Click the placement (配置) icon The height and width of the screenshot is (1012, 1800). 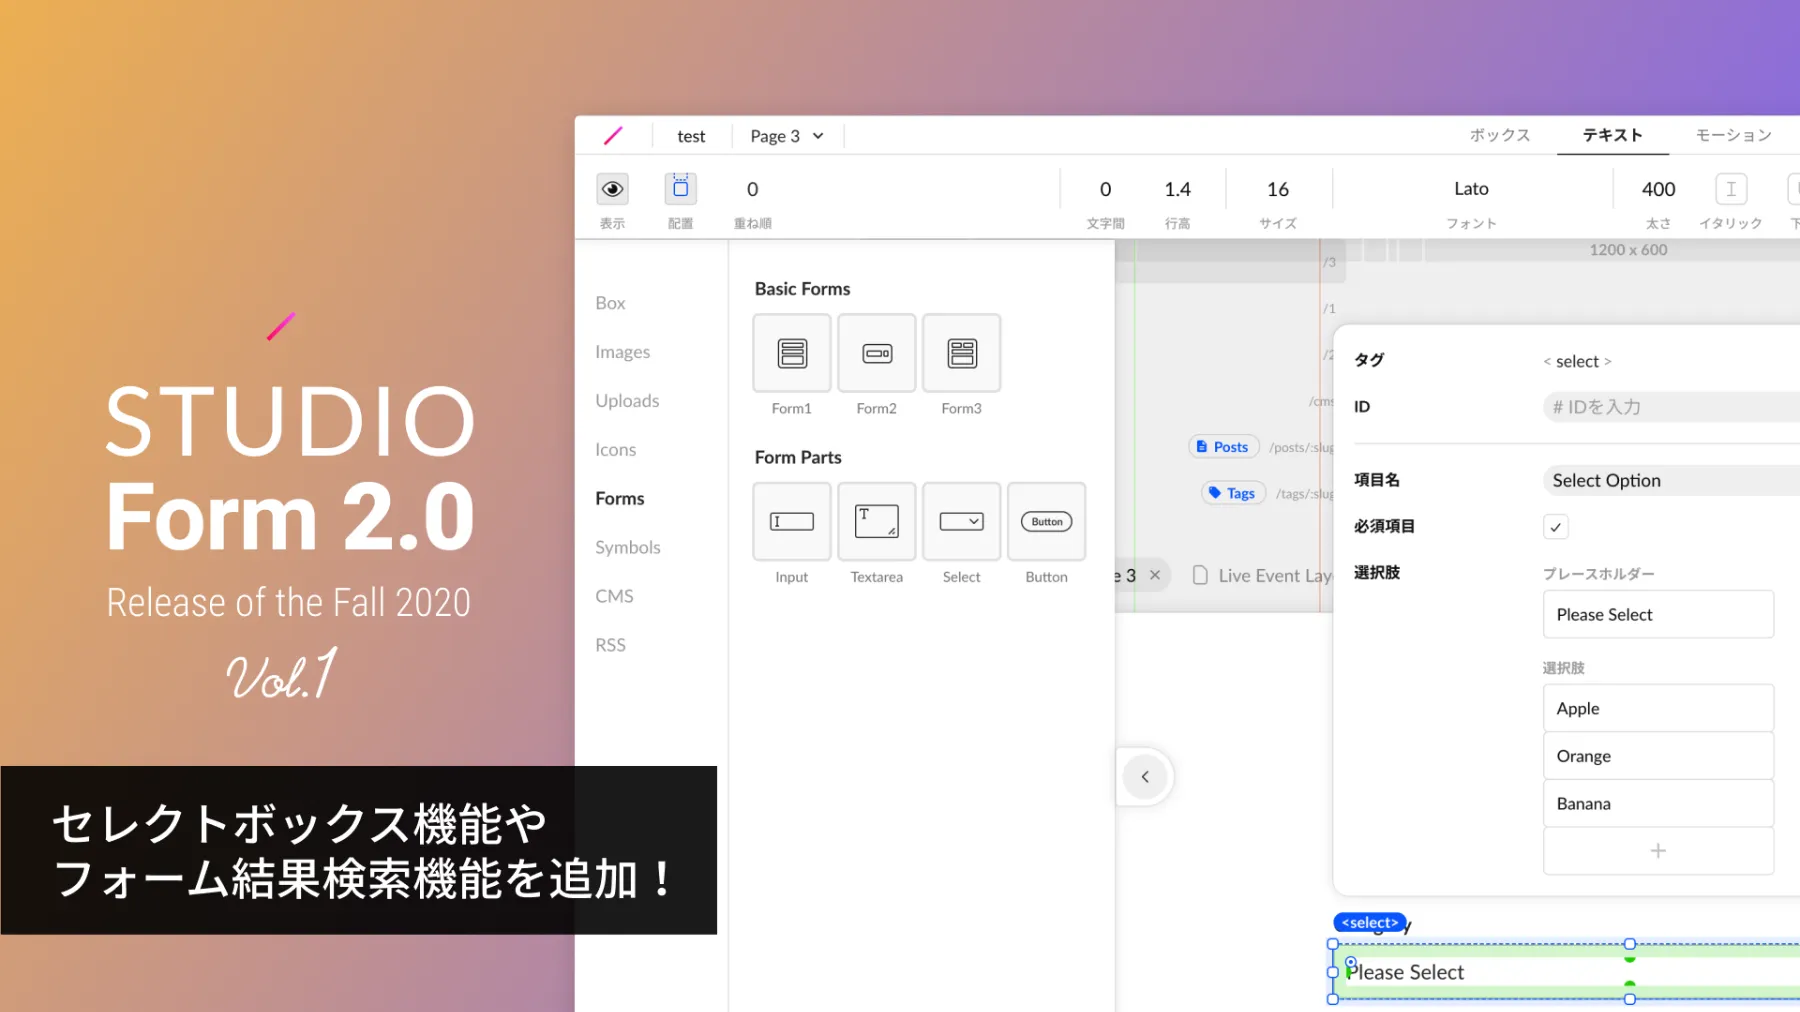point(680,189)
